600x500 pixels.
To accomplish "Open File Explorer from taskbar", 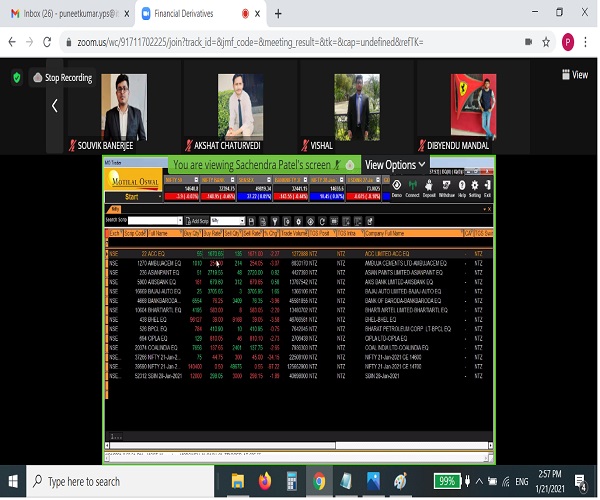I will [238, 481].
